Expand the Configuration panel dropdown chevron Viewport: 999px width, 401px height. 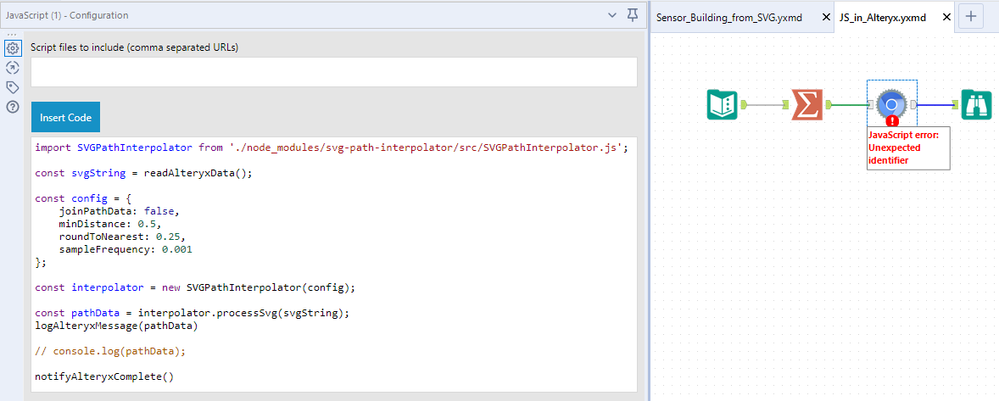pyautogui.click(x=612, y=15)
